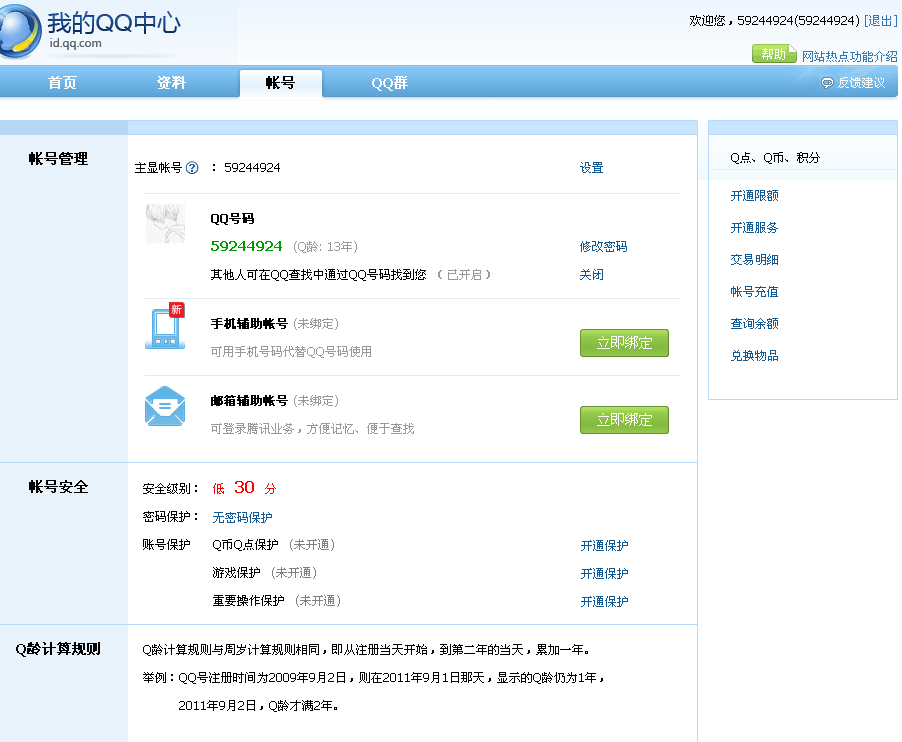Click the 退出 logout link
The image size is (902, 742).
(881, 21)
